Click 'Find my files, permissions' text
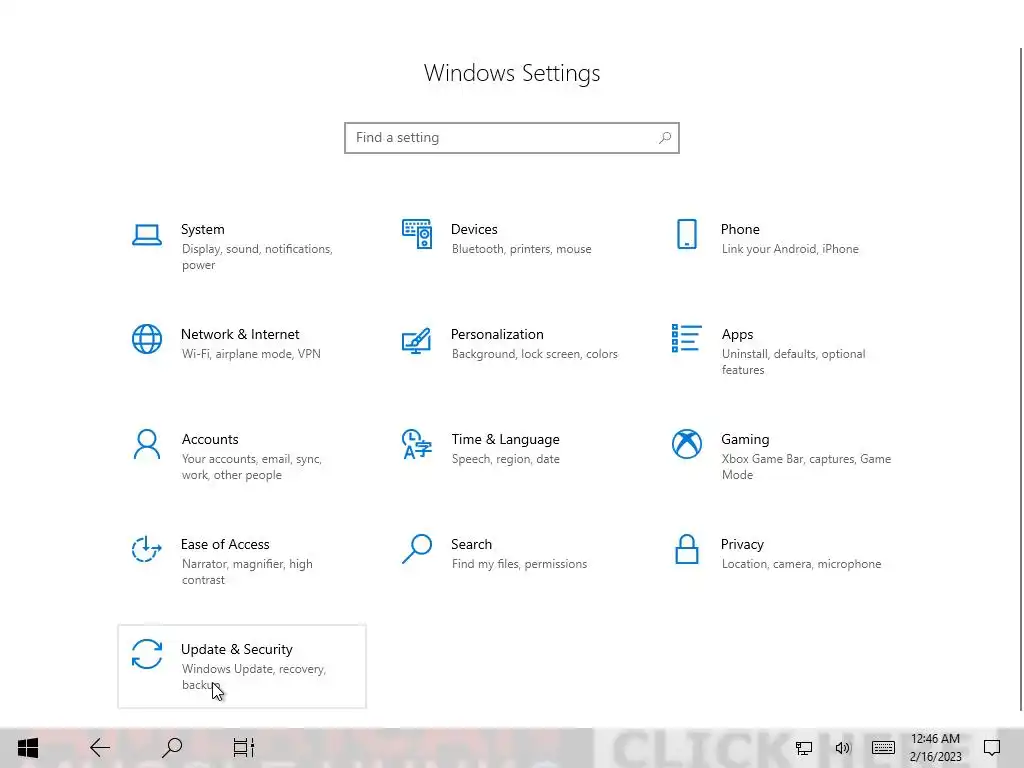 519,564
